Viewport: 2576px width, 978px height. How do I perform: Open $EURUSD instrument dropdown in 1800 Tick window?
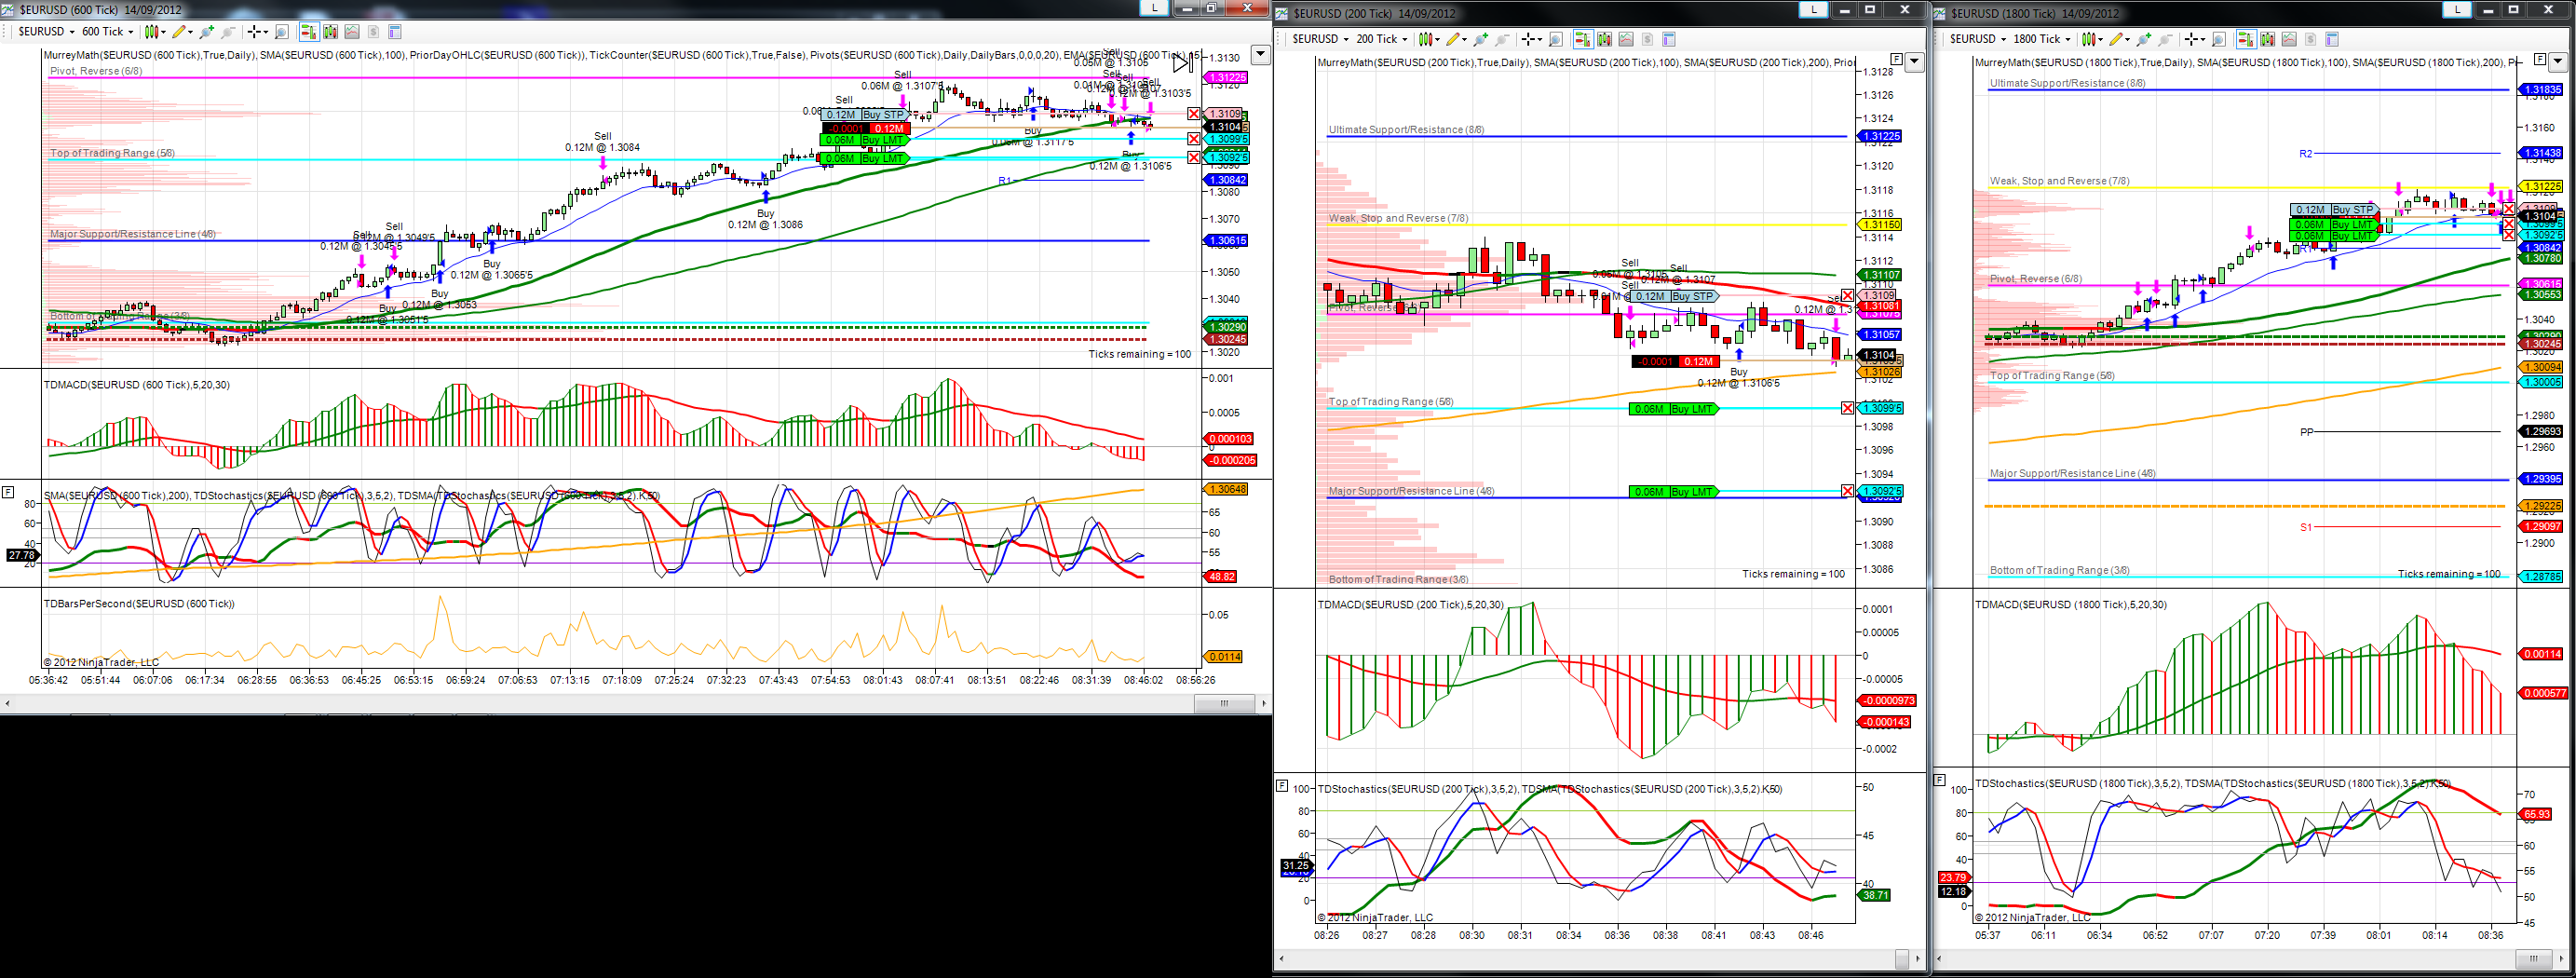click(x=1978, y=39)
